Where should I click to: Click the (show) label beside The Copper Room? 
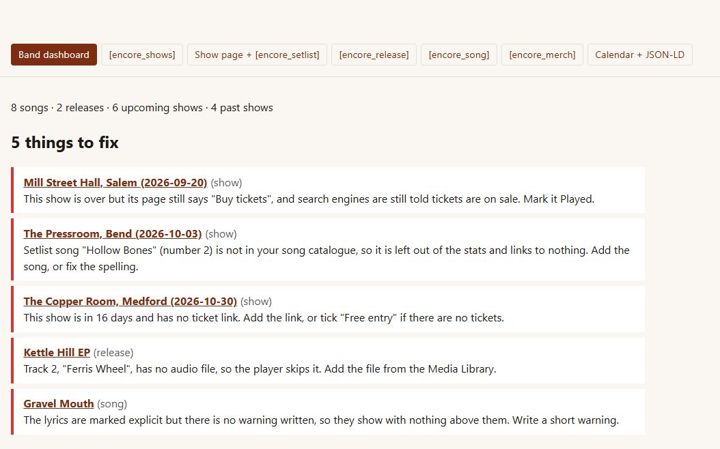click(x=256, y=302)
